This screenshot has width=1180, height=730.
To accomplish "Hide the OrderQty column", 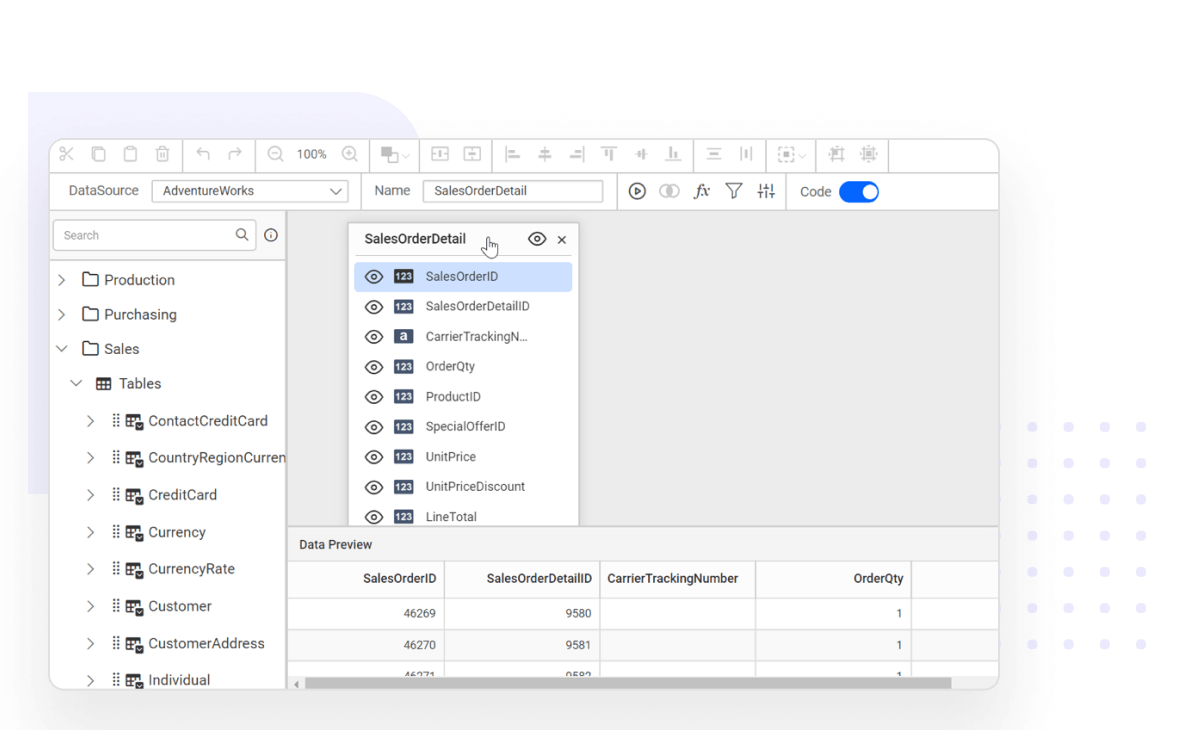I will 373,367.
